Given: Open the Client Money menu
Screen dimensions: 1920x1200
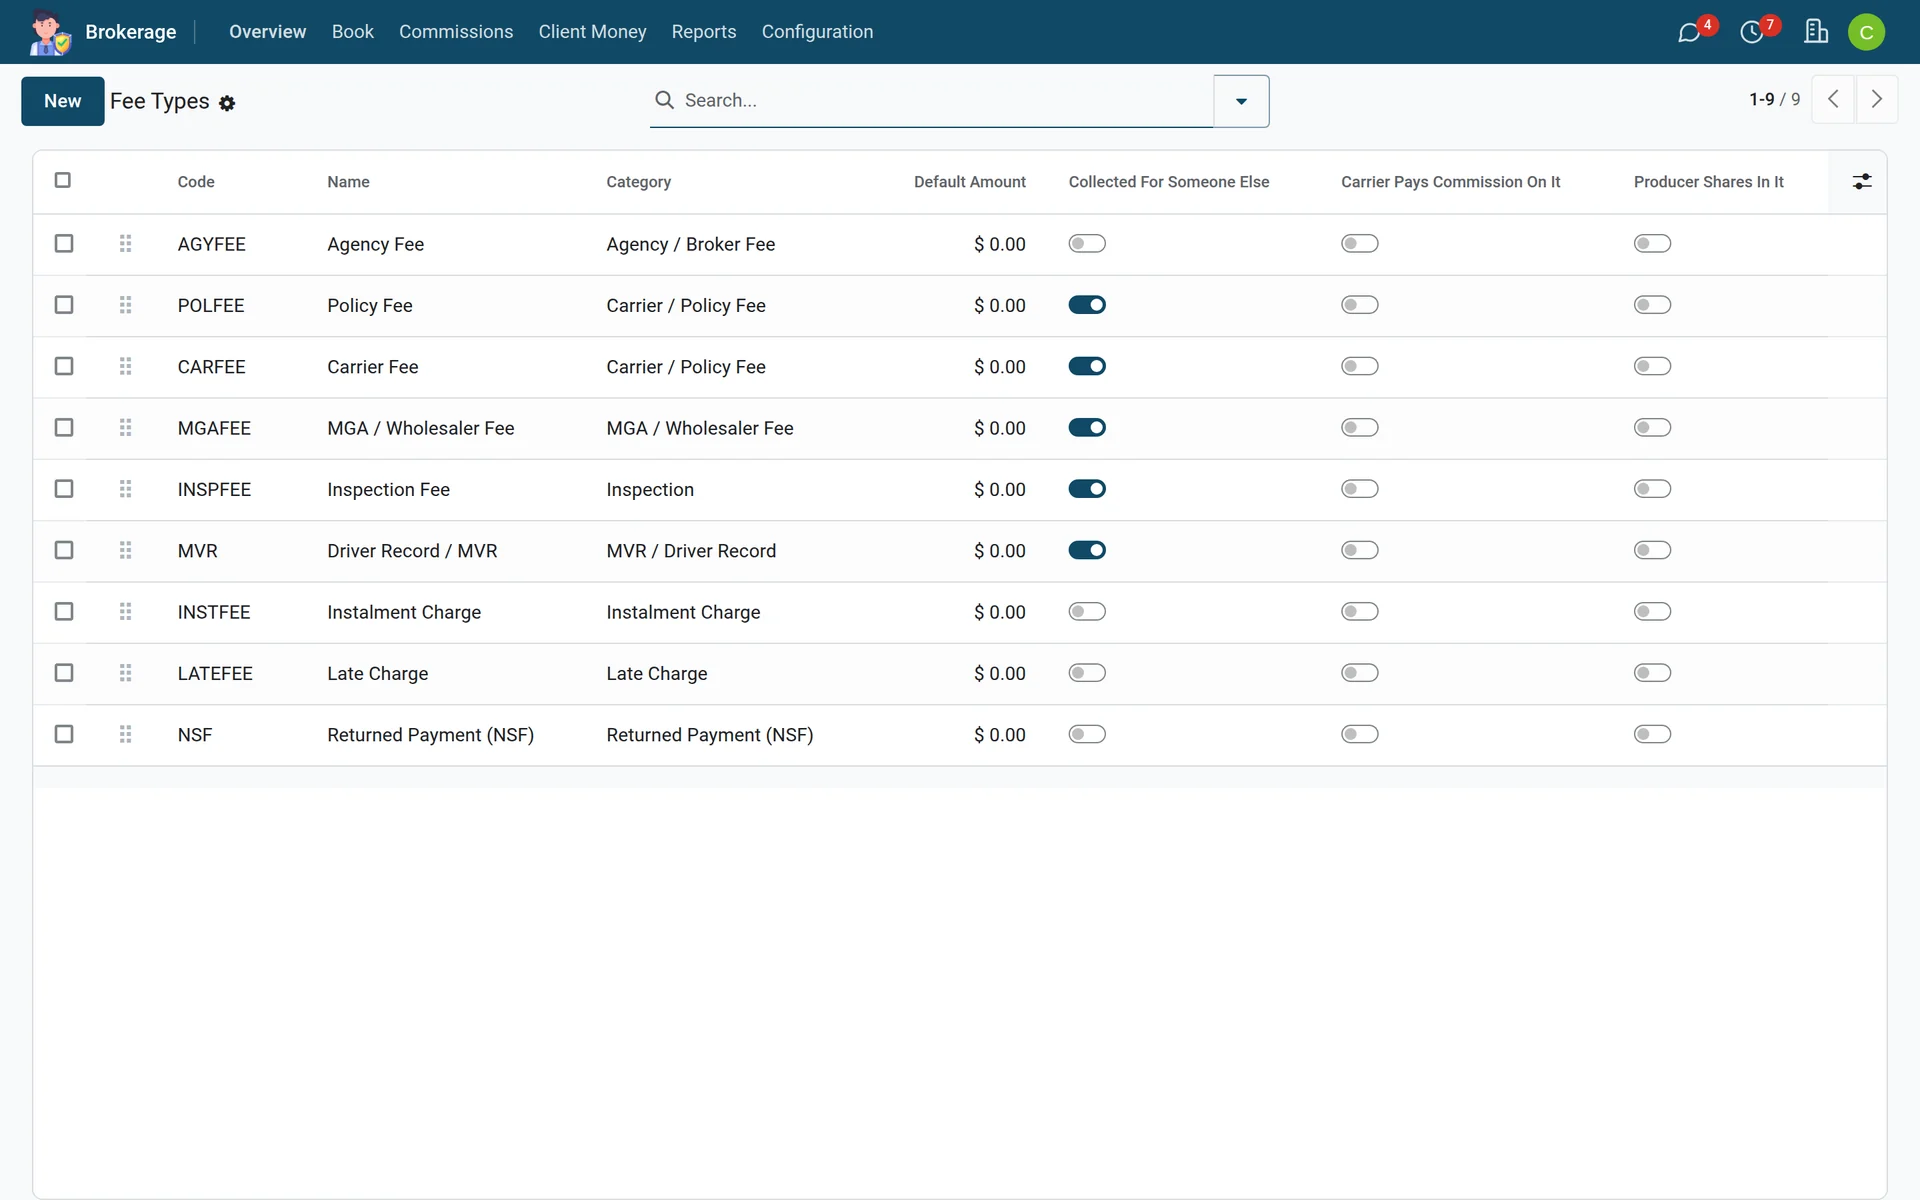Looking at the screenshot, I should click(x=592, y=32).
